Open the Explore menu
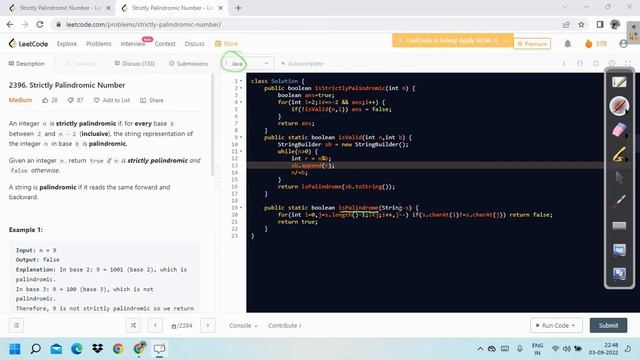Image resolution: width=640 pixels, height=360 pixels. pos(67,44)
